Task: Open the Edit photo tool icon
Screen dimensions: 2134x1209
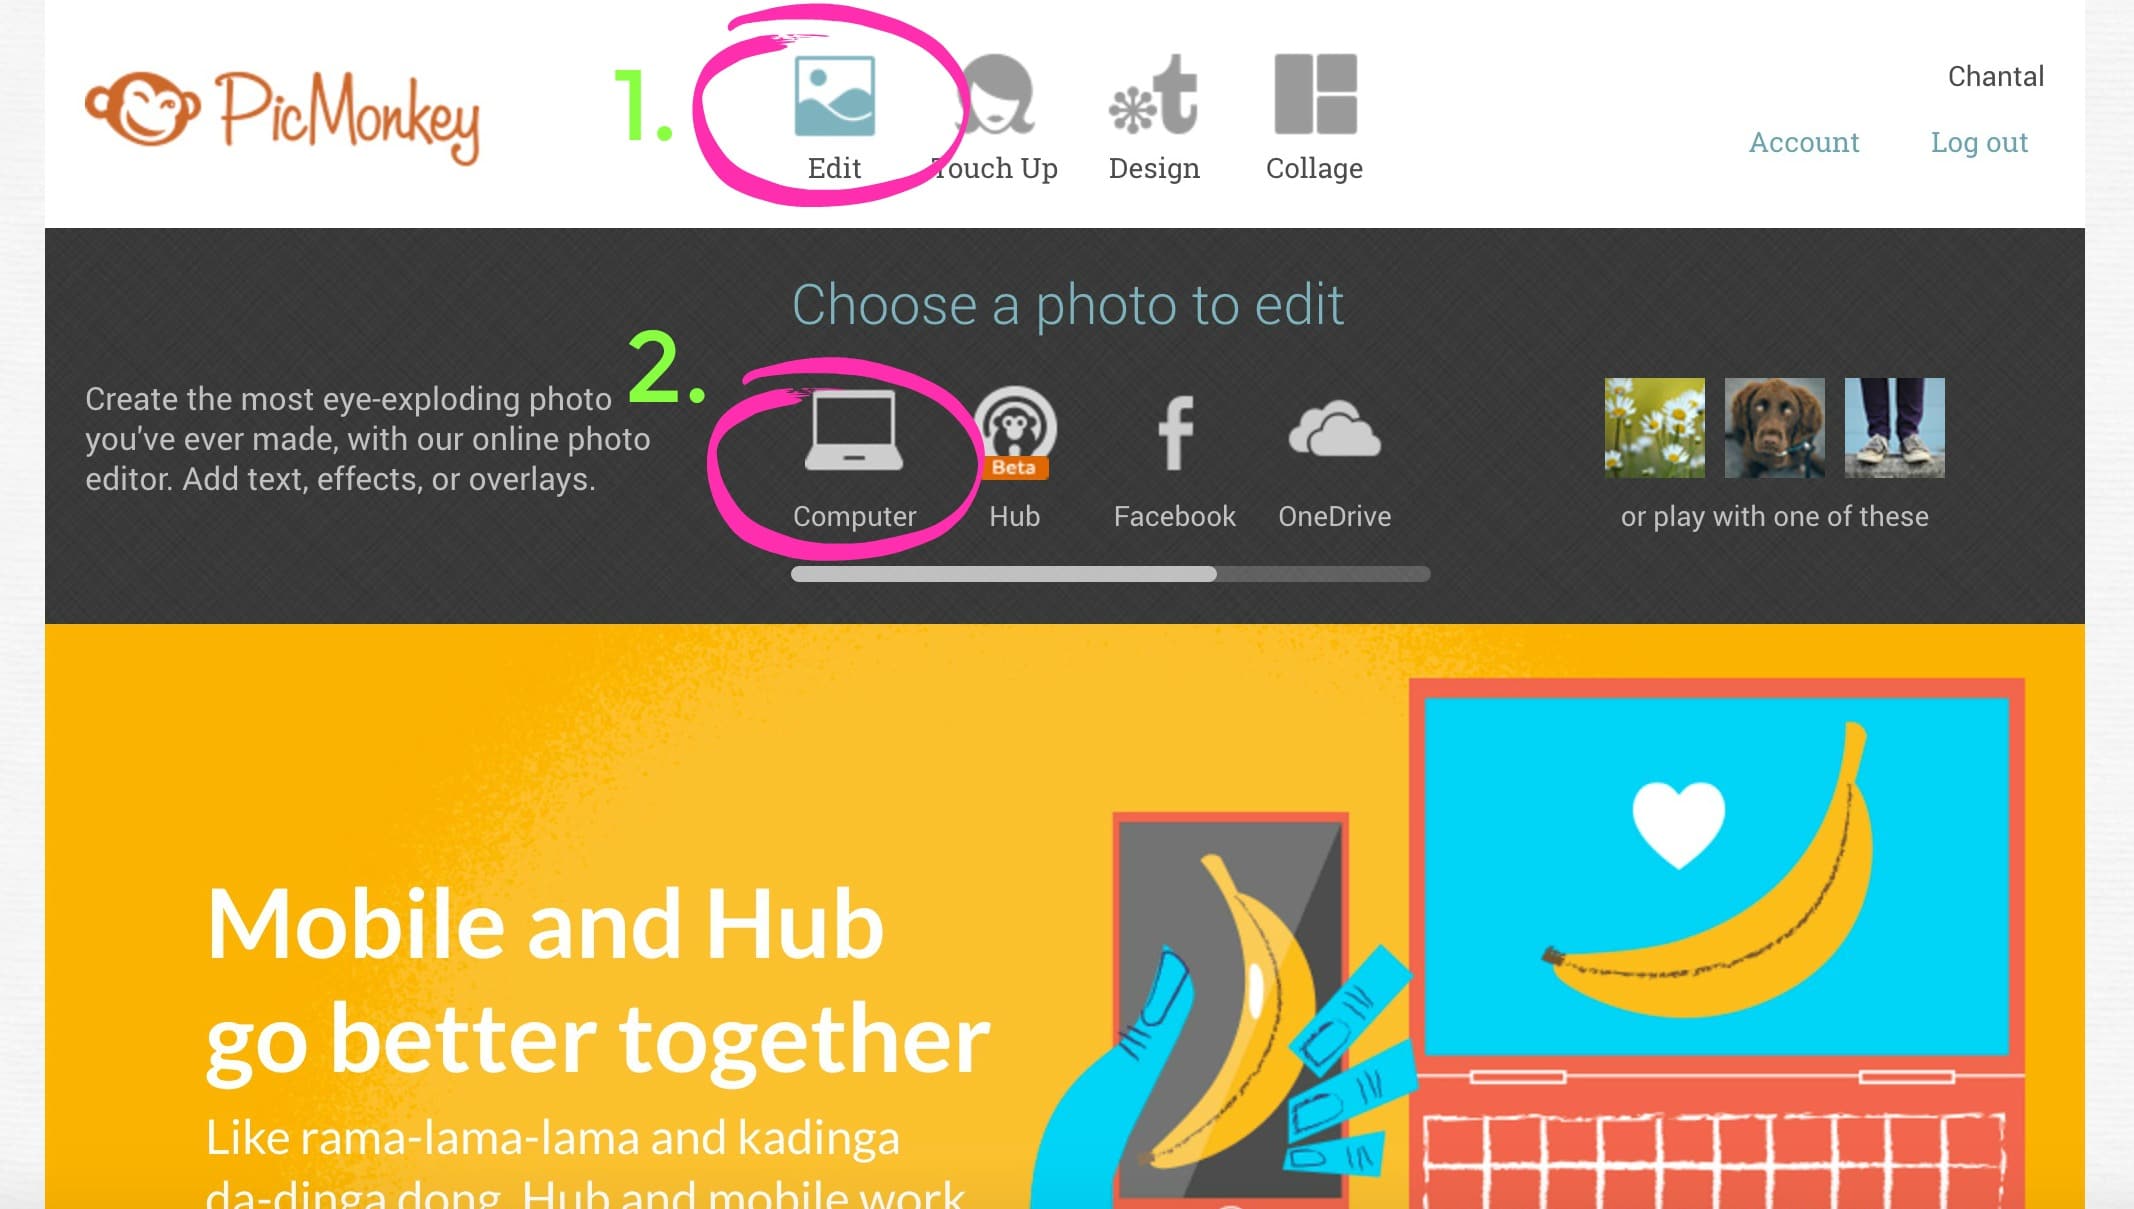Action: 834,96
